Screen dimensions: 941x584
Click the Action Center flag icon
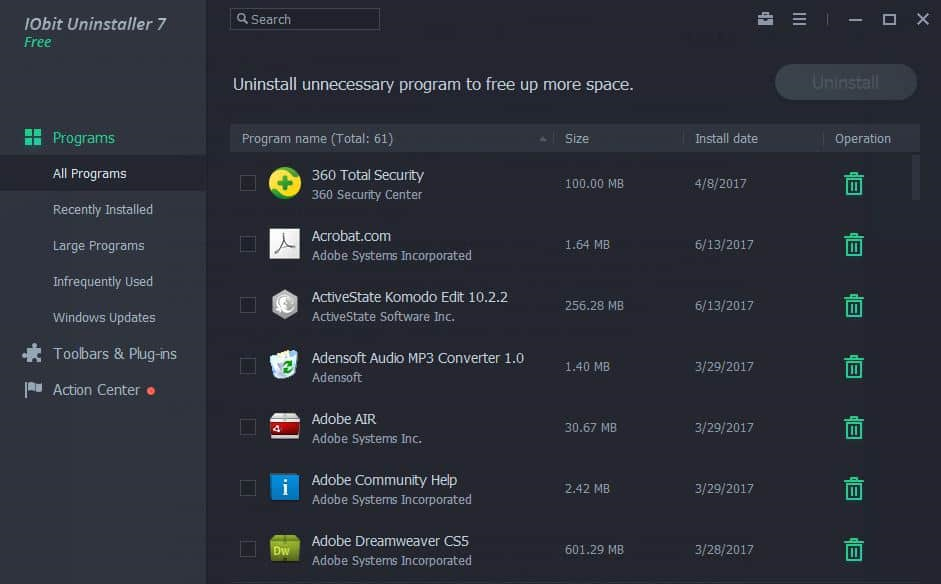33,390
